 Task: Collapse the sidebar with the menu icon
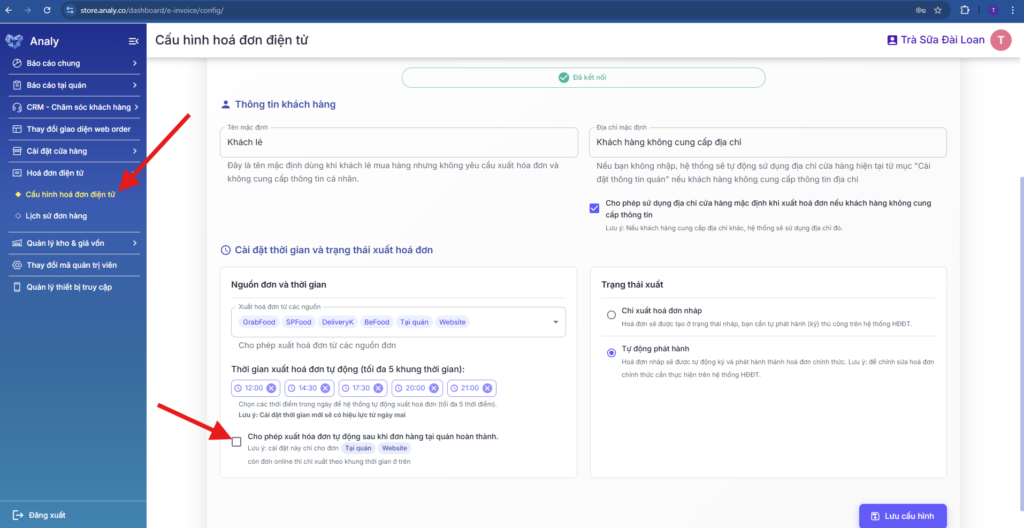click(x=133, y=41)
